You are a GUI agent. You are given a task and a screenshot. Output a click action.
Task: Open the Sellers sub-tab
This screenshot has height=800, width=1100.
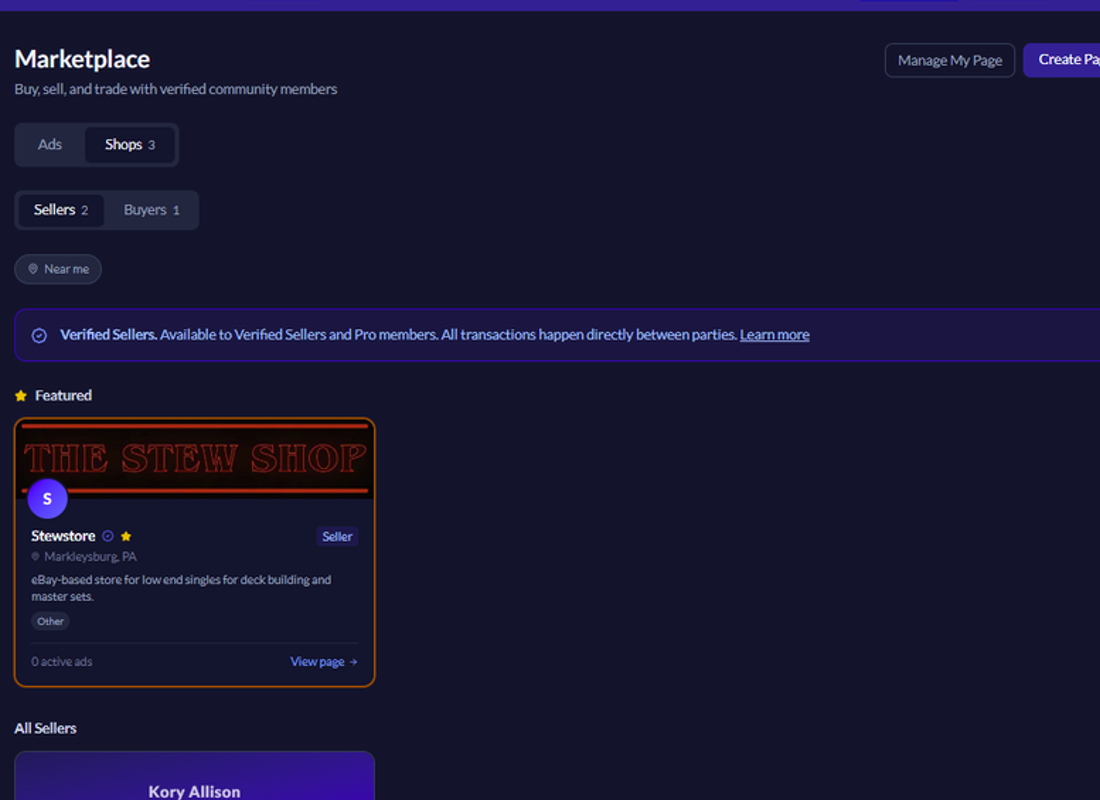pos(61,210)
